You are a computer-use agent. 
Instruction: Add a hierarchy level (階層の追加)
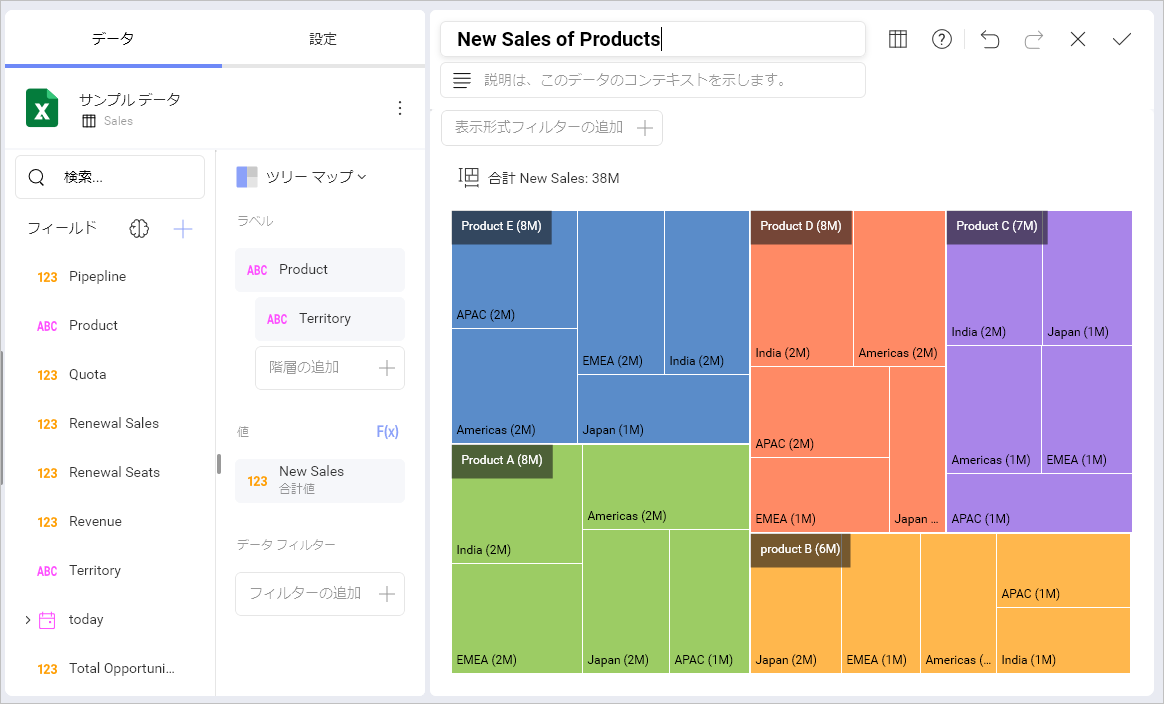[330, 368]
